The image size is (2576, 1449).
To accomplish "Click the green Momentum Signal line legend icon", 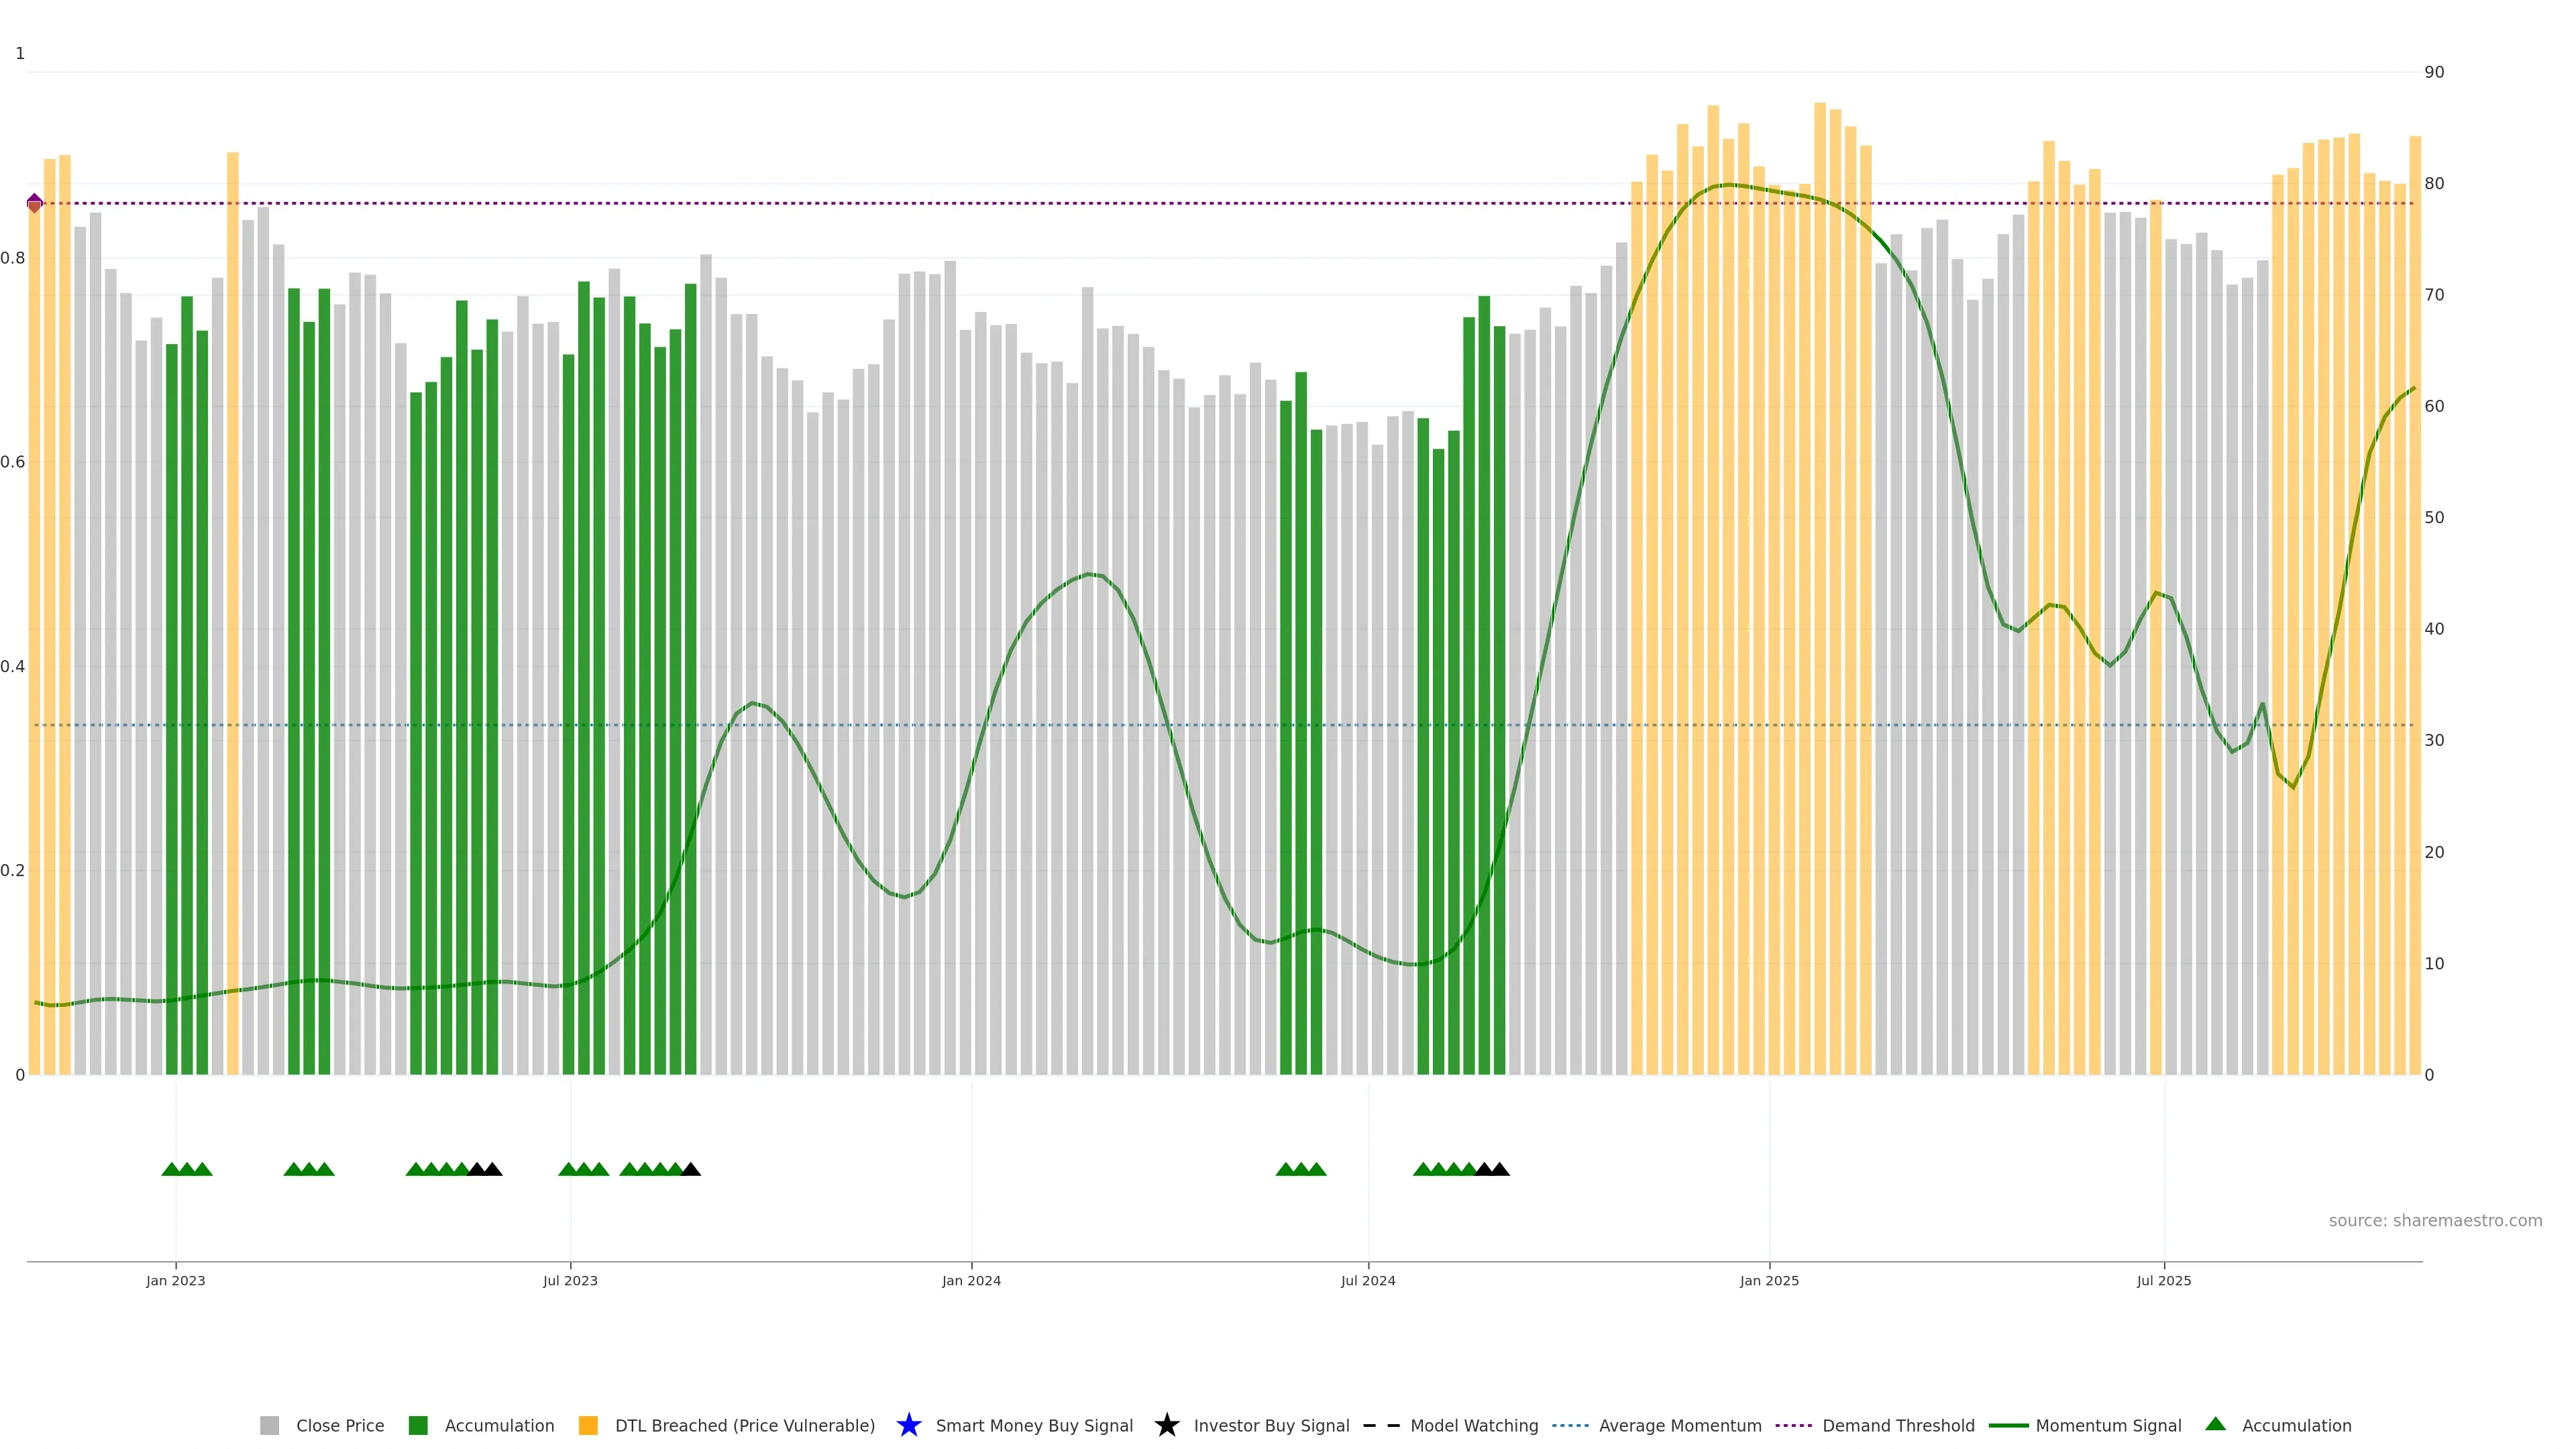I will pos(2008,1425).
